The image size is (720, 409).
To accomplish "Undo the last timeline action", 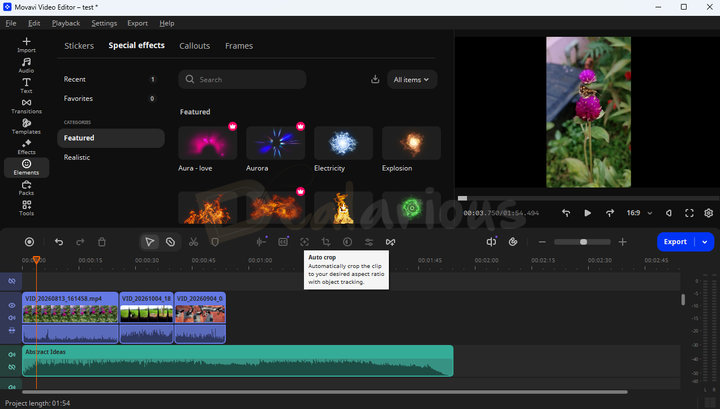I will click(x=59, y=242).
